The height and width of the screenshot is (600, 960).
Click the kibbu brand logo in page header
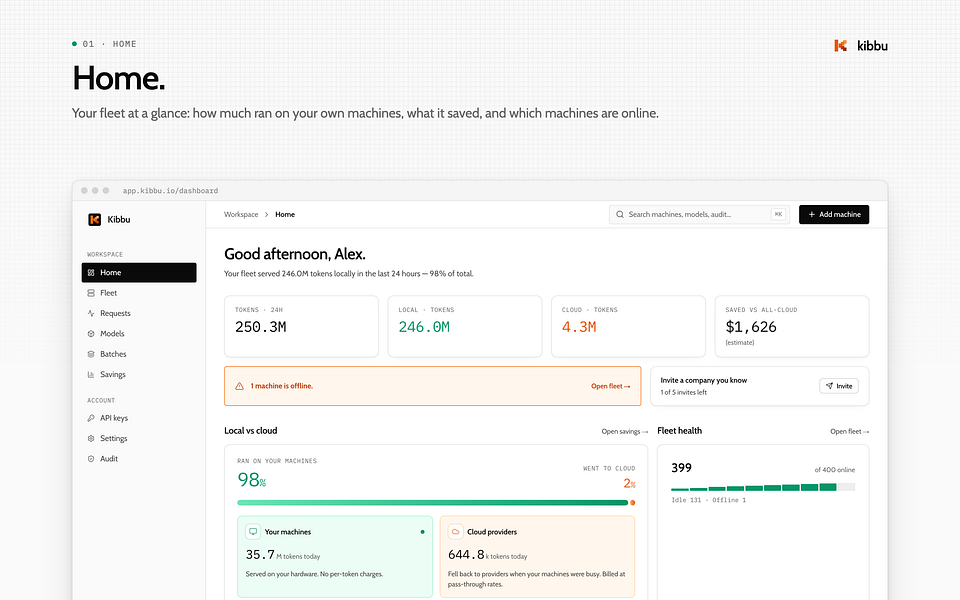point(861,46)
